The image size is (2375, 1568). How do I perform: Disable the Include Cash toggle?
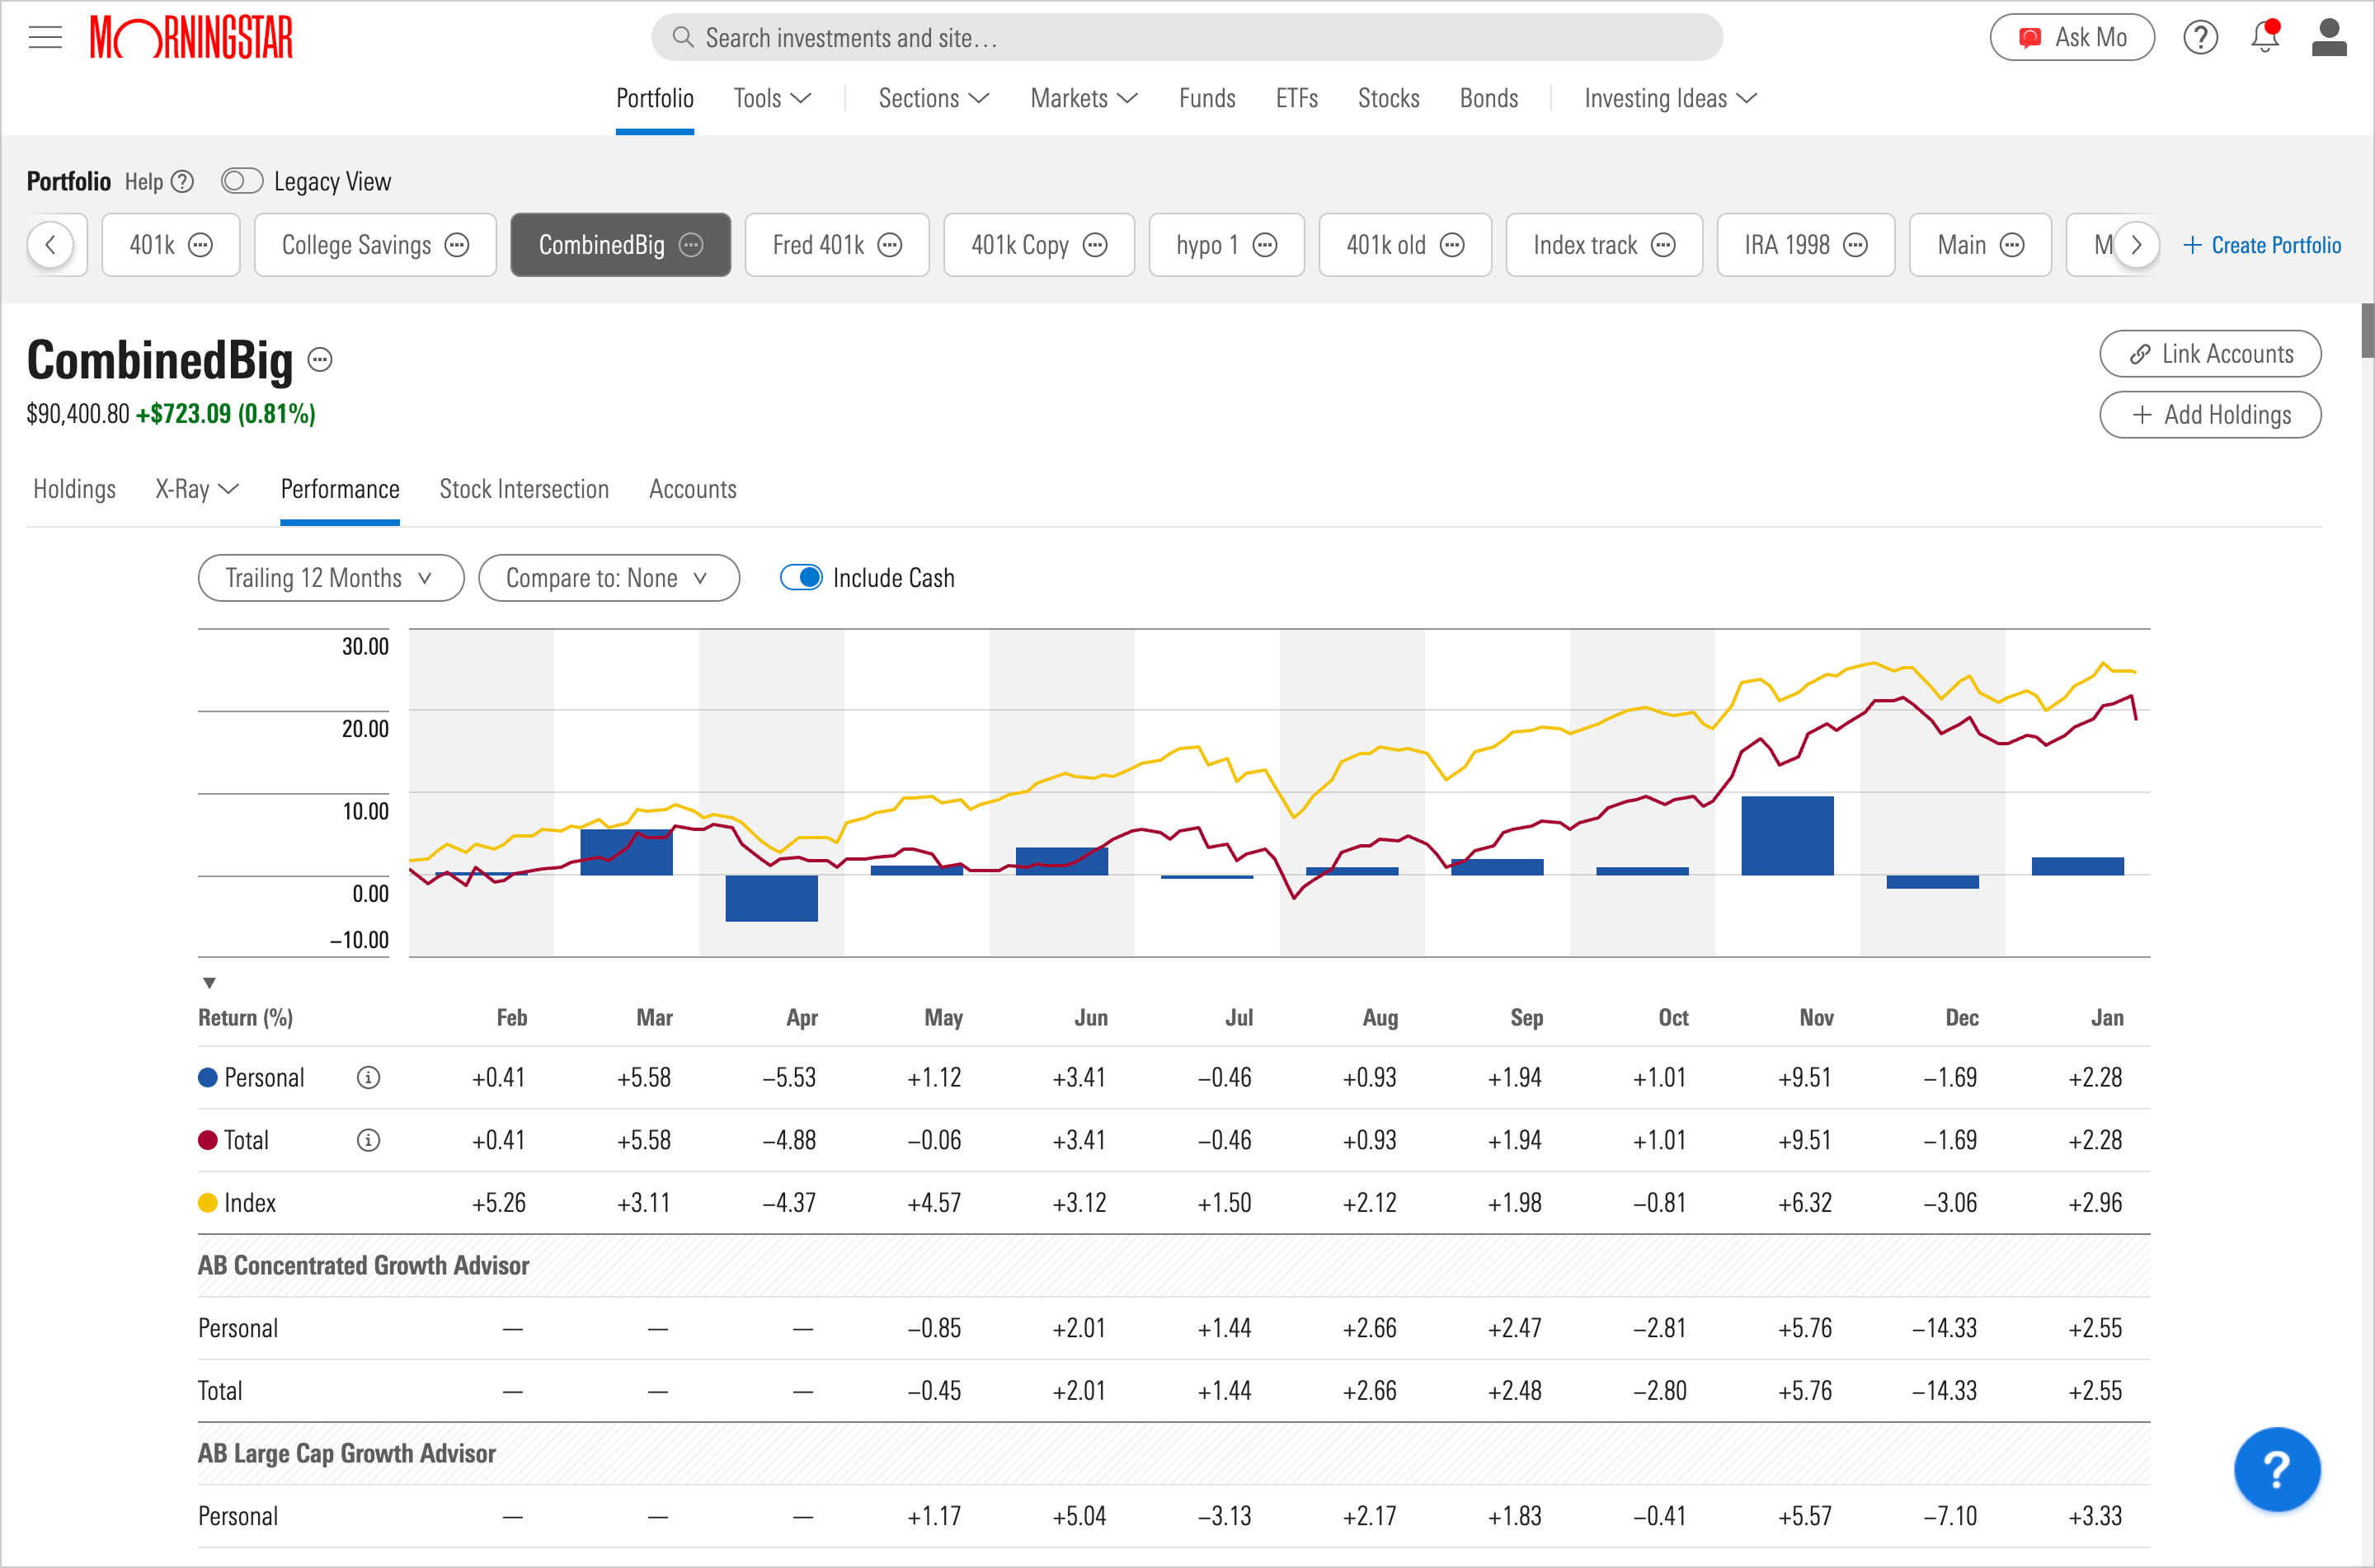[x=801, y=578]
